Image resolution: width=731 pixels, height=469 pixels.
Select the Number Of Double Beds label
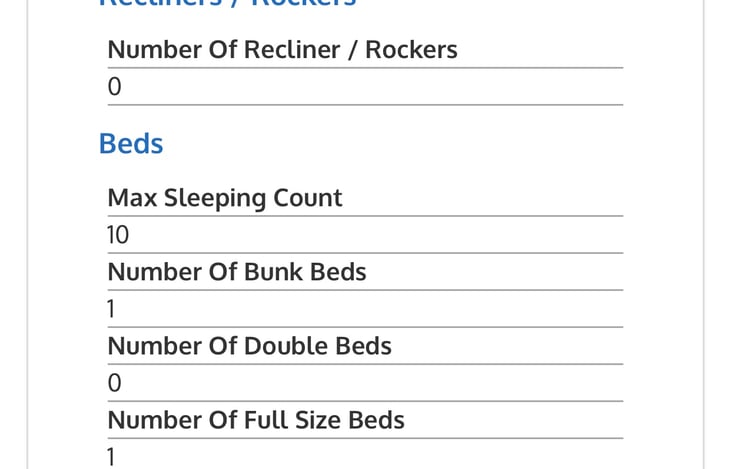click(x=249, y=346)
